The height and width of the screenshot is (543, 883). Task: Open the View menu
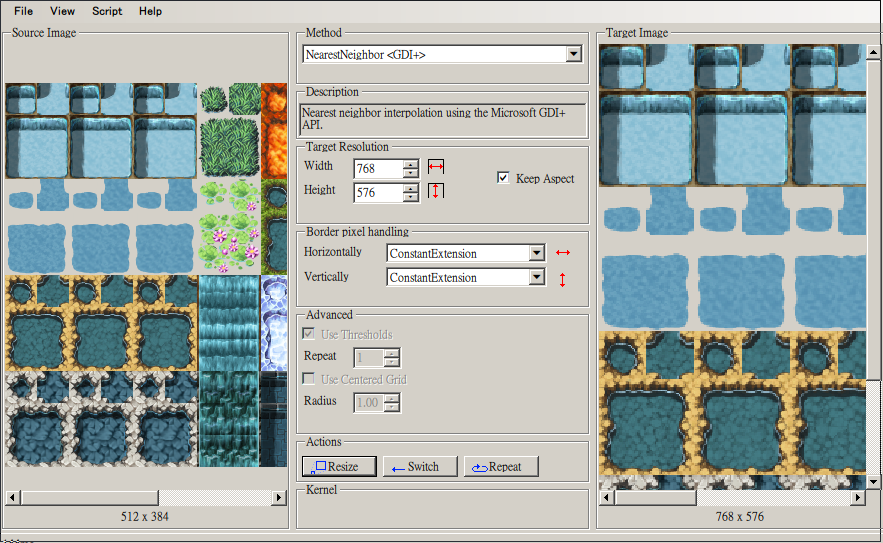(62, 11)
